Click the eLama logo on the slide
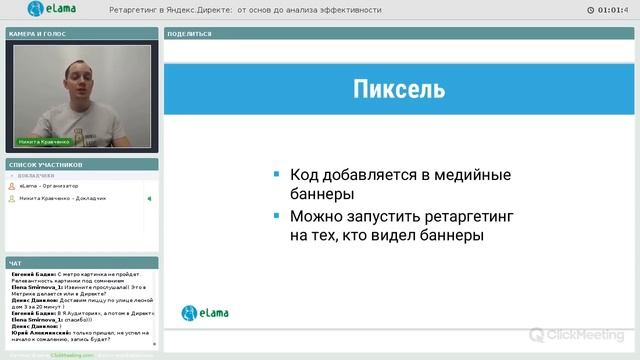 [x=205, y=313]
